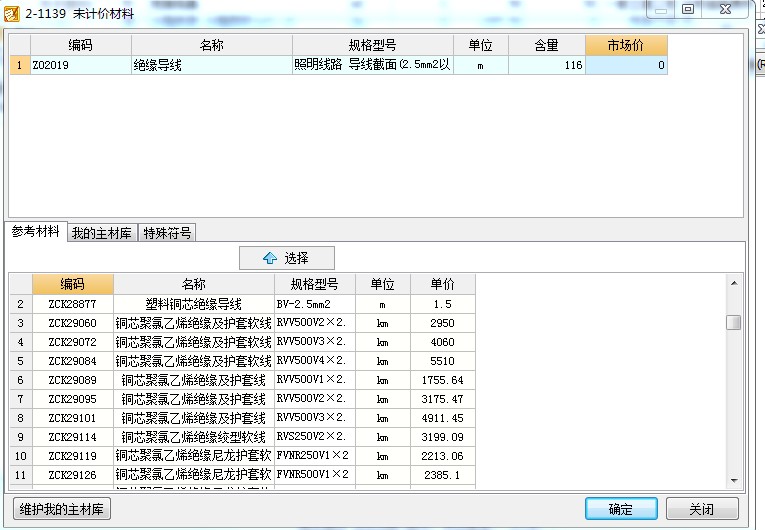765x530 pixels.
Task: Click the price 3199.09 cell
Action: [x=443, y=437]
